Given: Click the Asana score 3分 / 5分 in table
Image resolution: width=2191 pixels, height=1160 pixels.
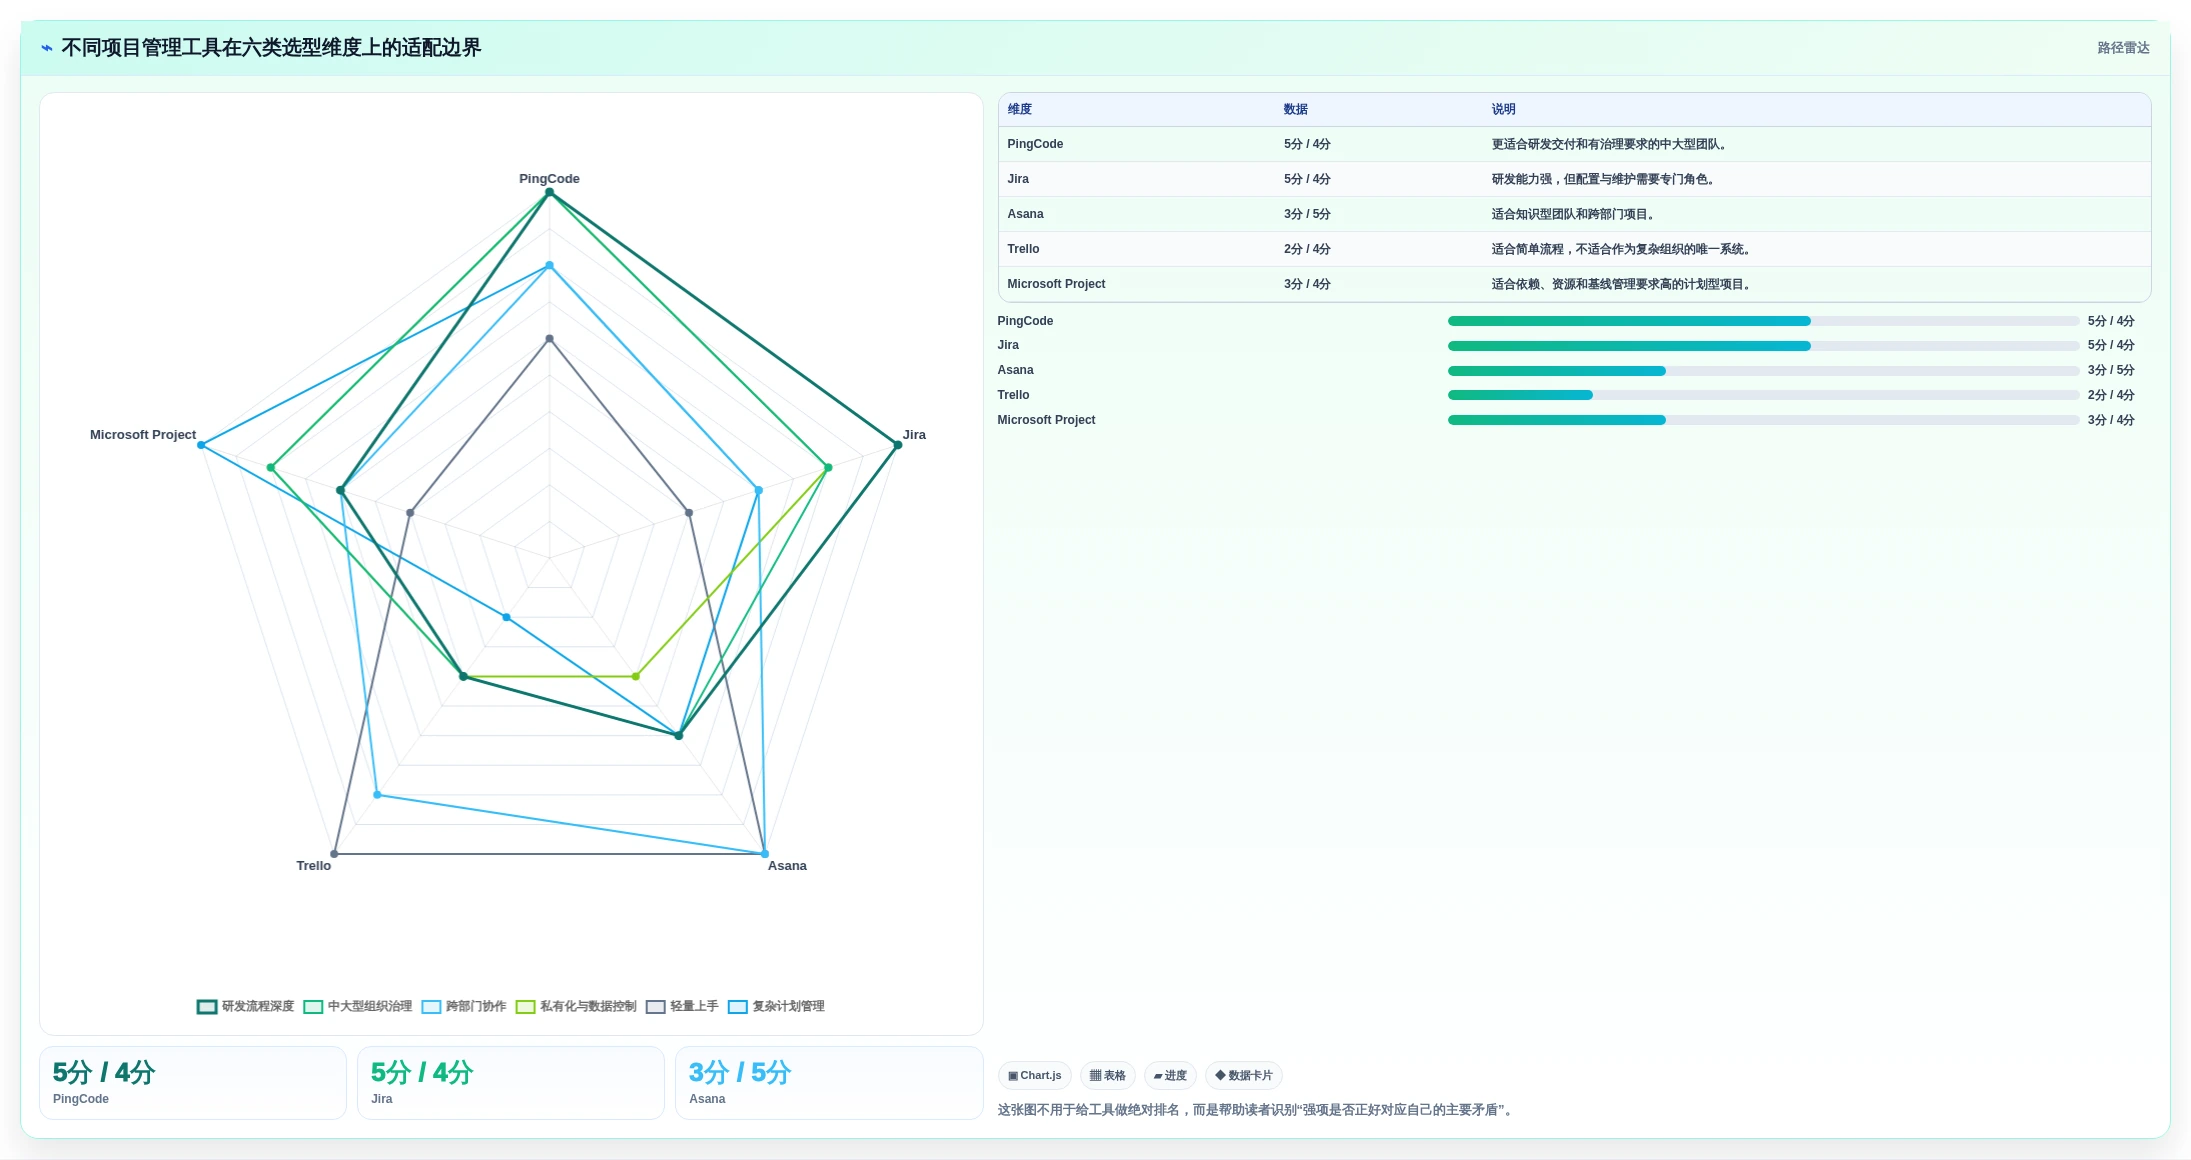Looking at the screenshot, I should pos(1307,214).
